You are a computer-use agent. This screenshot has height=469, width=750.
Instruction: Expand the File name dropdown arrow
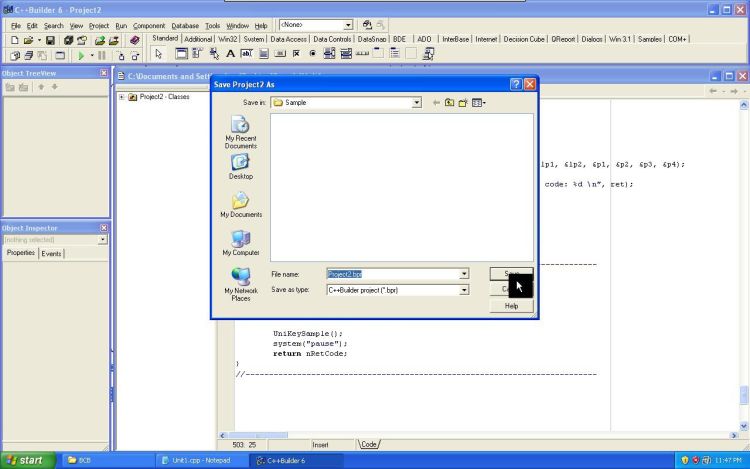click(464, 274)
